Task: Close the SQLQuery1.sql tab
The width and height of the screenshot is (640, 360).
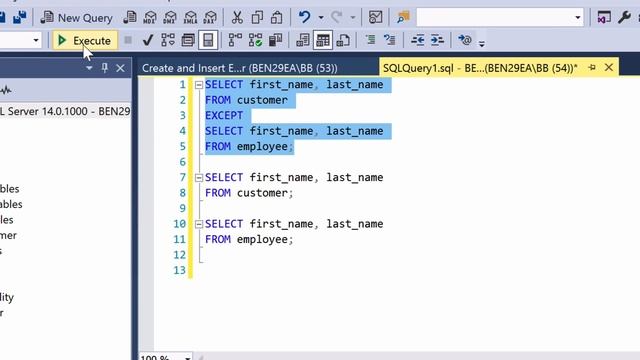Action: point(609,68)
